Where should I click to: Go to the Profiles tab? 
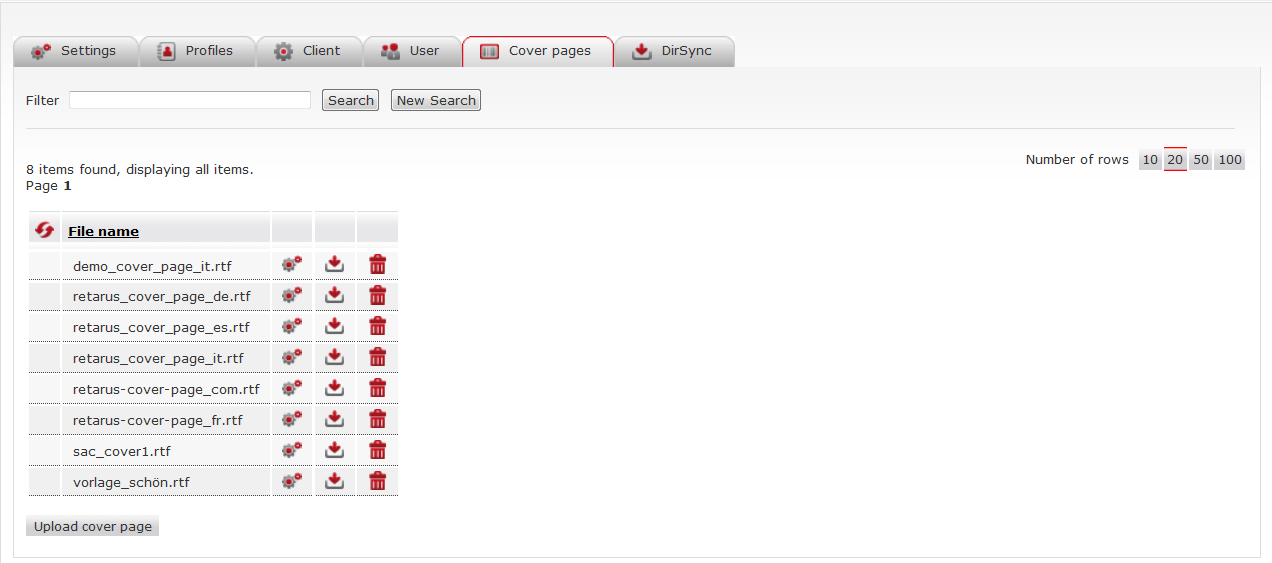(197, 51)
